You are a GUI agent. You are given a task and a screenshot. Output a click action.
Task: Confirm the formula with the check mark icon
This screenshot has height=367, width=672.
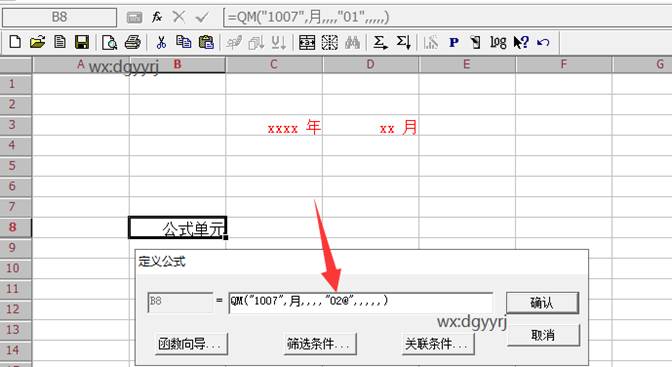(201, 17)
